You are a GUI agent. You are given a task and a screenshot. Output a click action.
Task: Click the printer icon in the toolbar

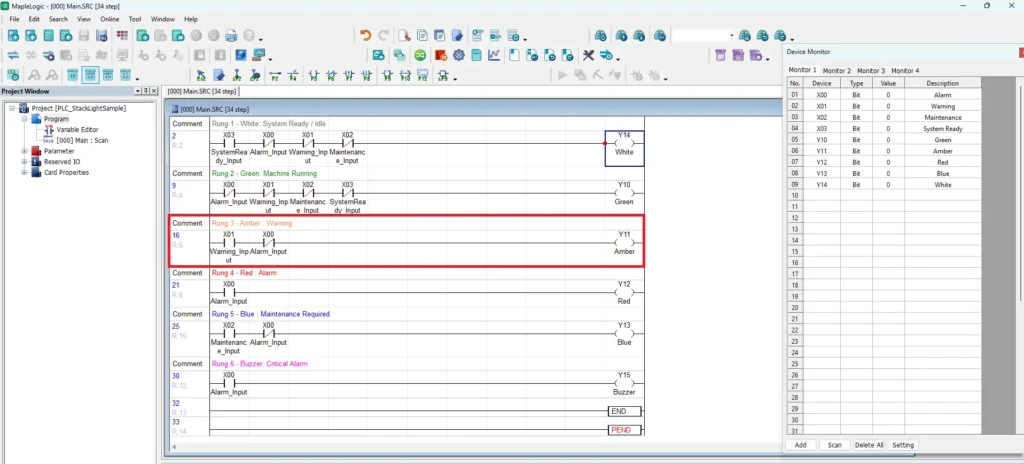click(231, 35)
